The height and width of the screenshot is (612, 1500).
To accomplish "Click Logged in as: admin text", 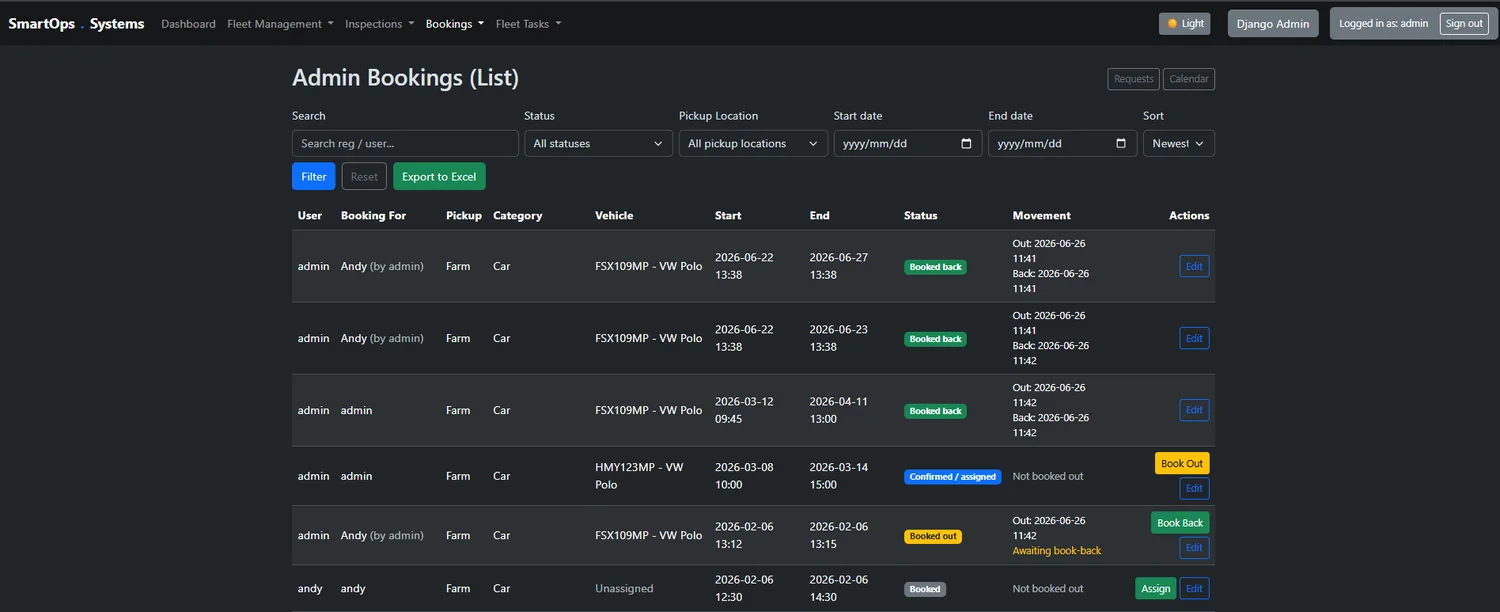I will coord(1383,24).
